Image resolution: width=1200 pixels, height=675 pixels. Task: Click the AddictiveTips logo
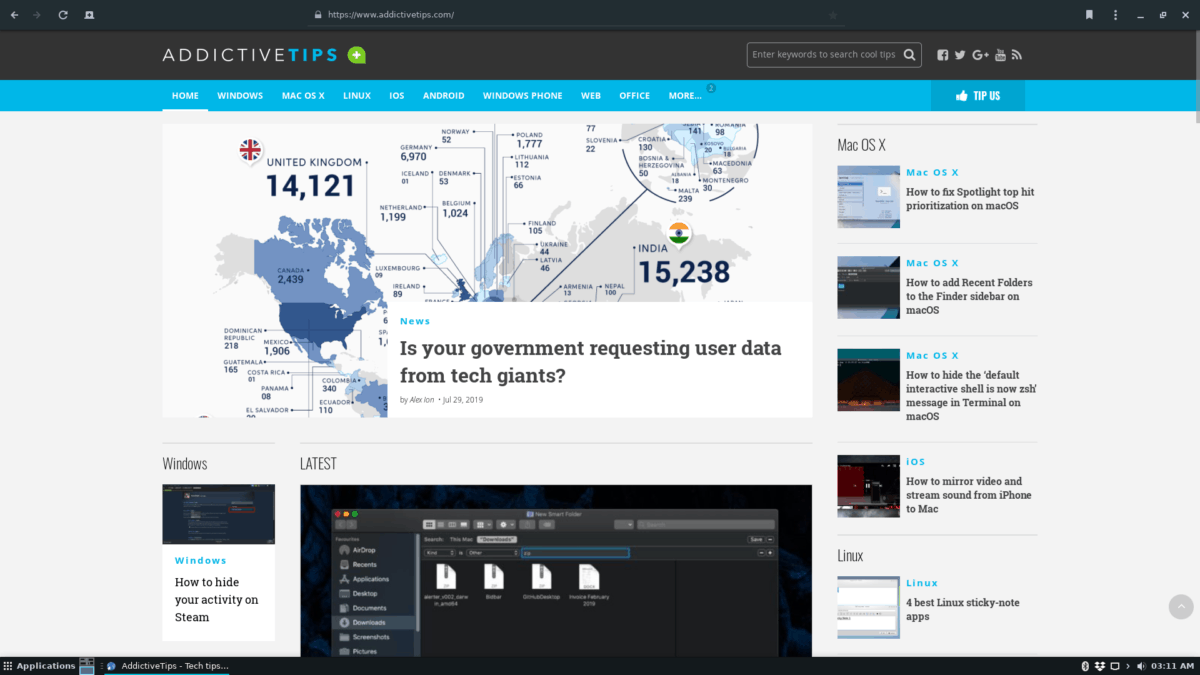(251, 55)
